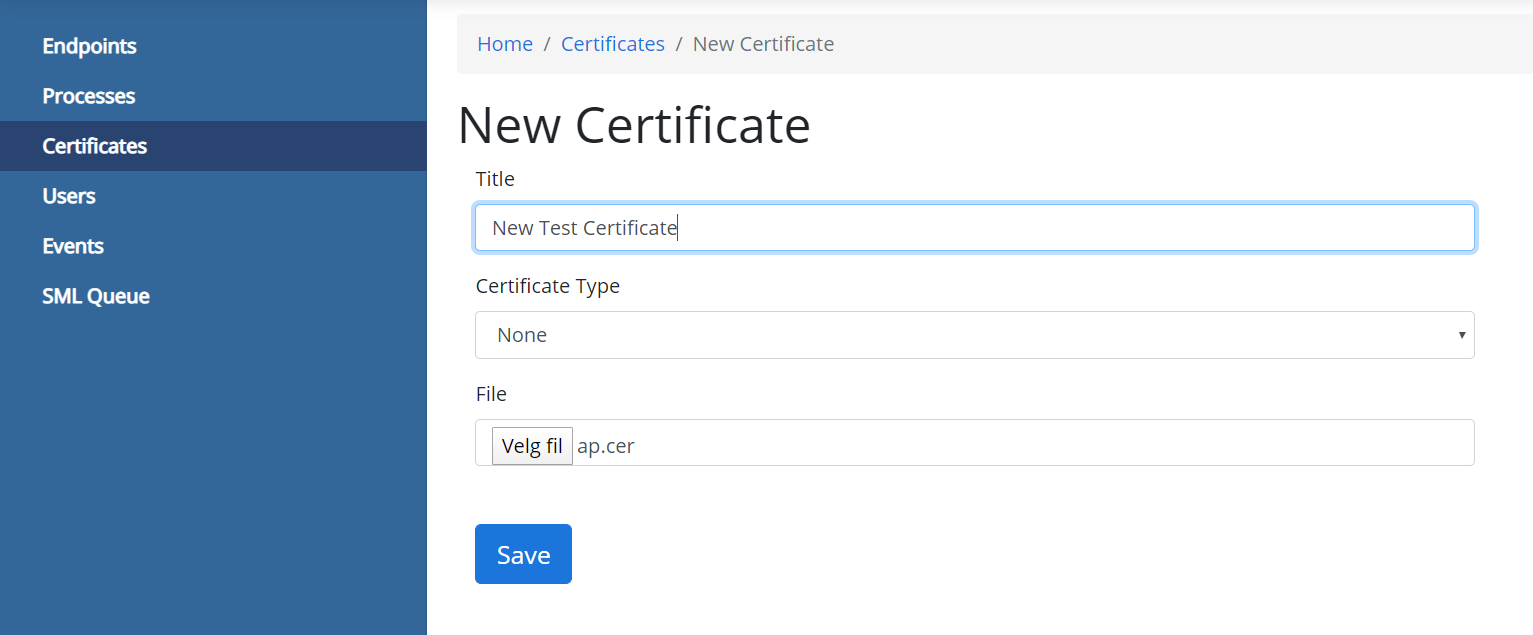This screenshot has height=635, width=1533.
Task: Click the New Certificate breadcrumb text
Action: pos(763,44)
